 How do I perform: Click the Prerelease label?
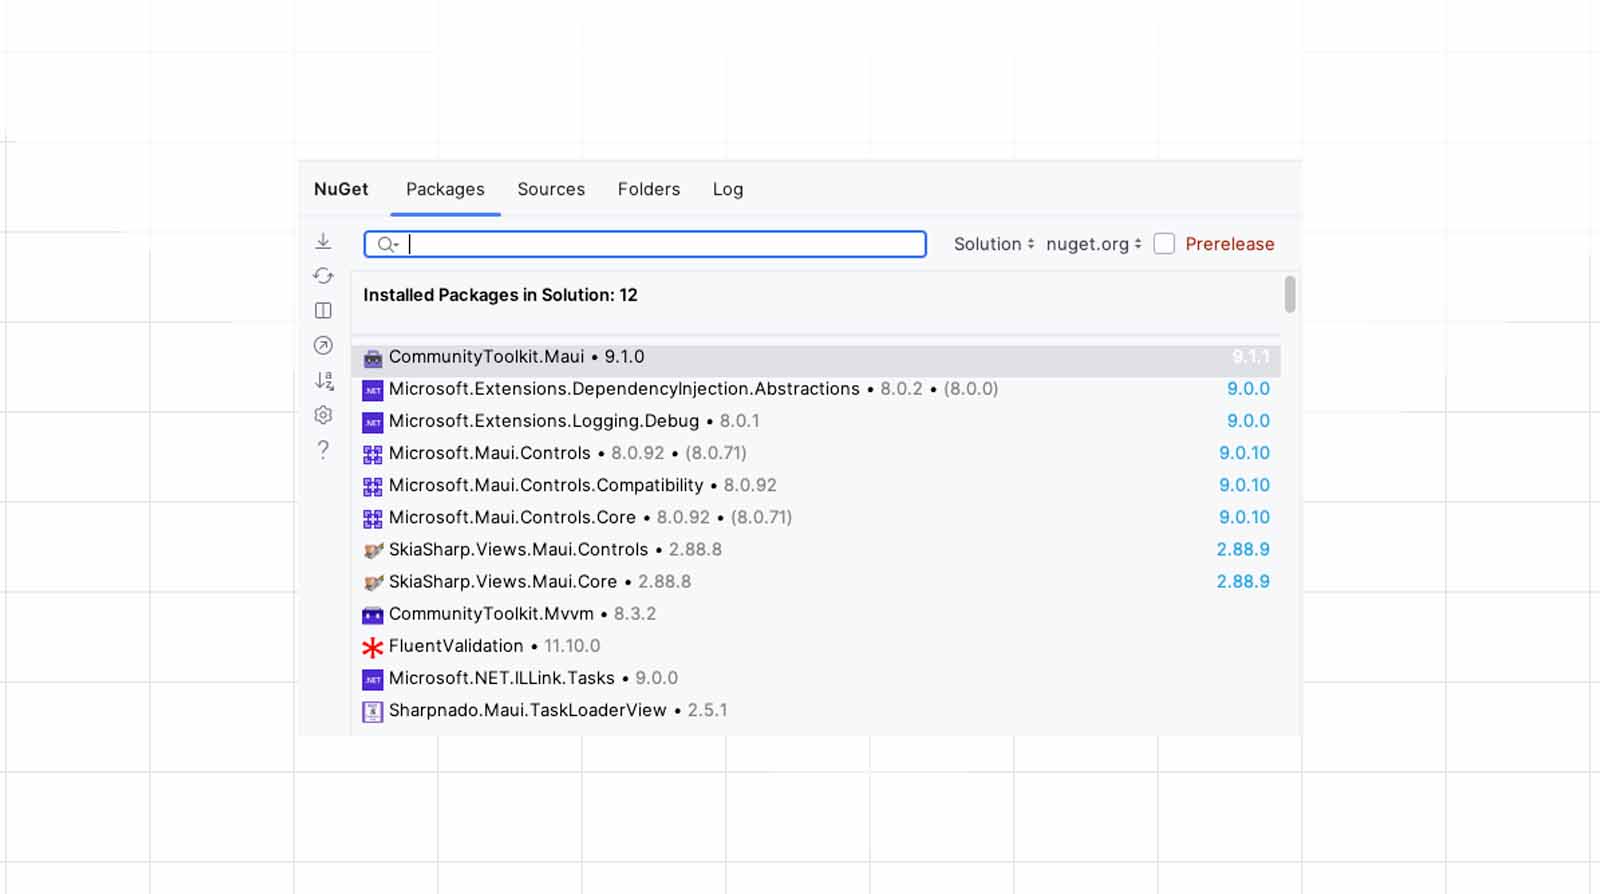click(1230, 244)
